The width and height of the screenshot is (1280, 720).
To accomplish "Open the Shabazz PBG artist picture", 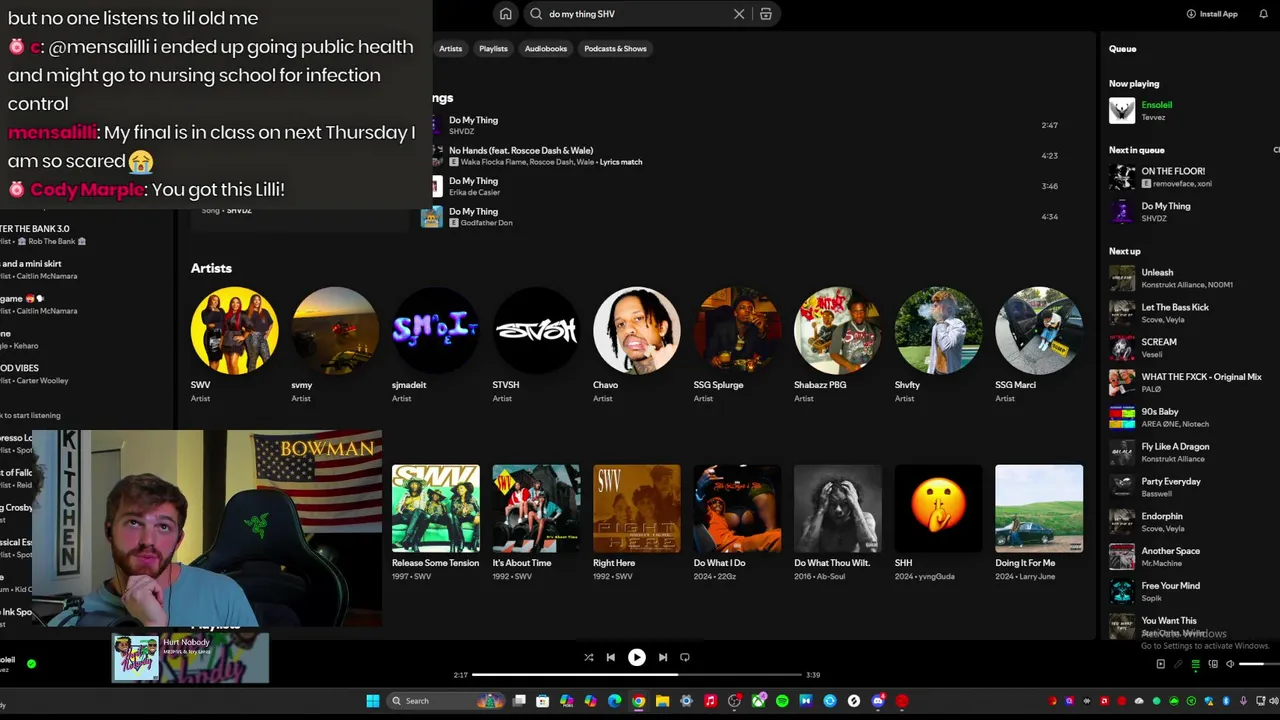I will [837, 331].
